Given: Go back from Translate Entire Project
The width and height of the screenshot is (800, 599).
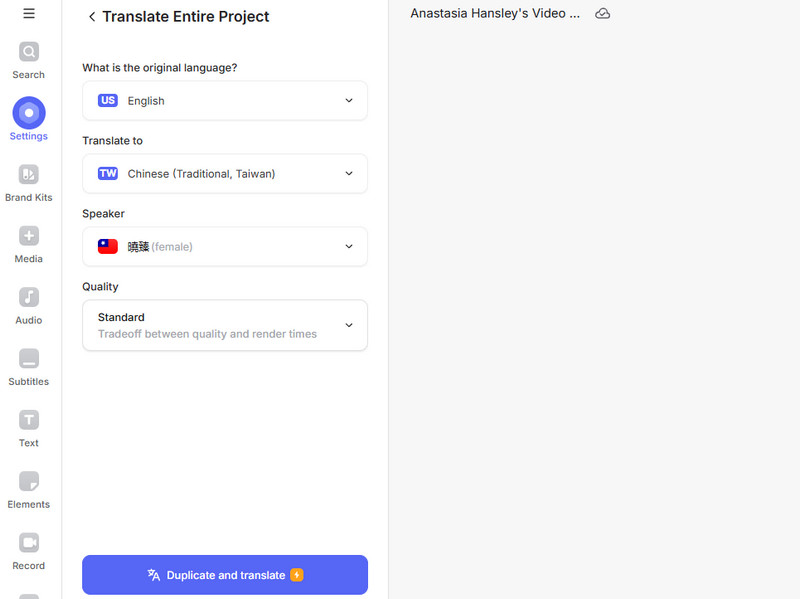Looking at the screenshot, I should pos(92,17).
